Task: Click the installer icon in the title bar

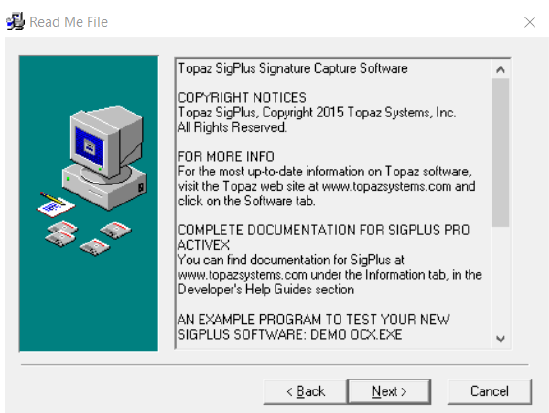Action: [15, 22]
